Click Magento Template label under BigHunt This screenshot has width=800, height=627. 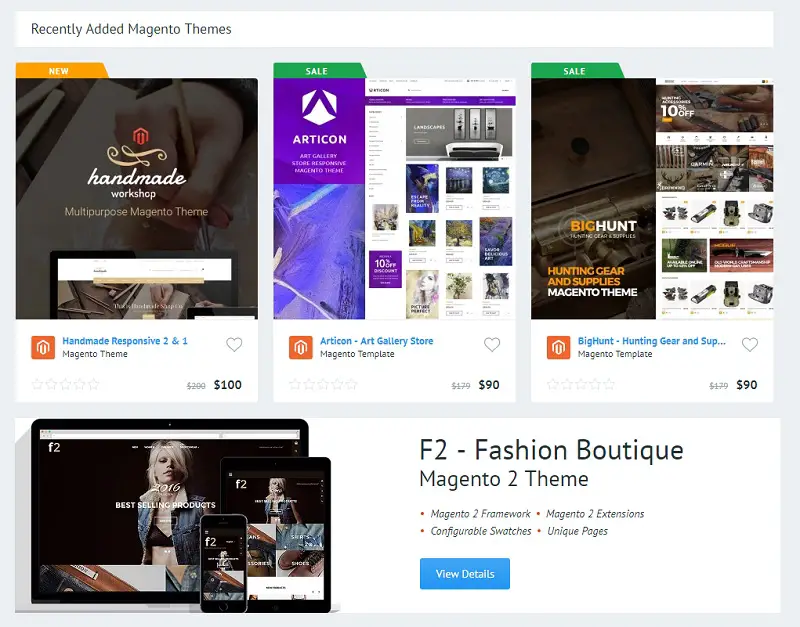click(x=615, y=354)
